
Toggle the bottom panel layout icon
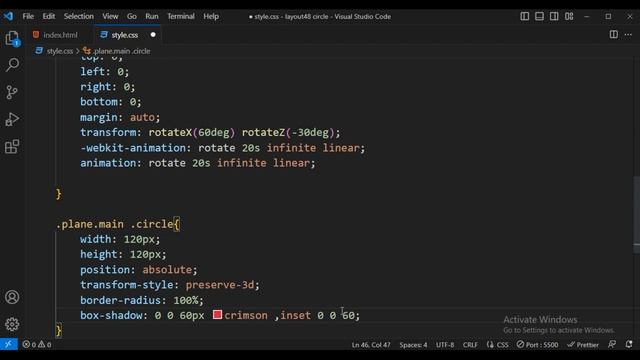coord(539,16)
